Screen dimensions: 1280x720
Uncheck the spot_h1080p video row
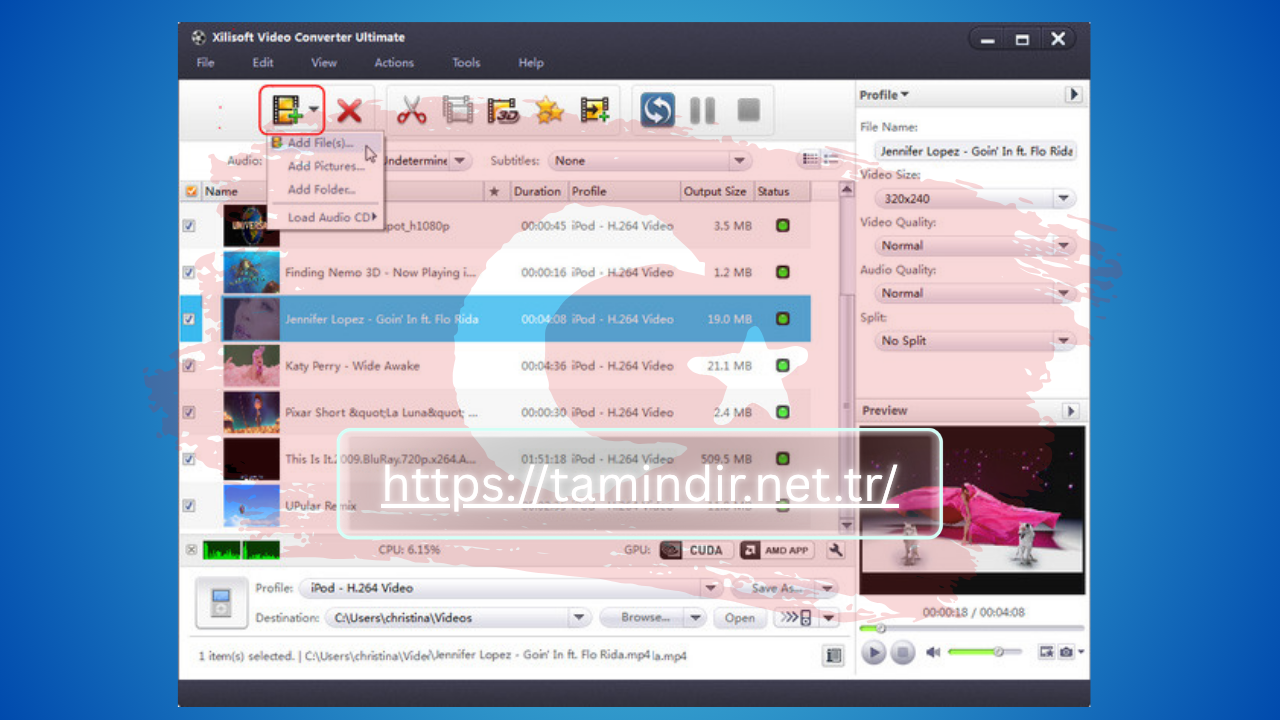(x=189, y=226)
